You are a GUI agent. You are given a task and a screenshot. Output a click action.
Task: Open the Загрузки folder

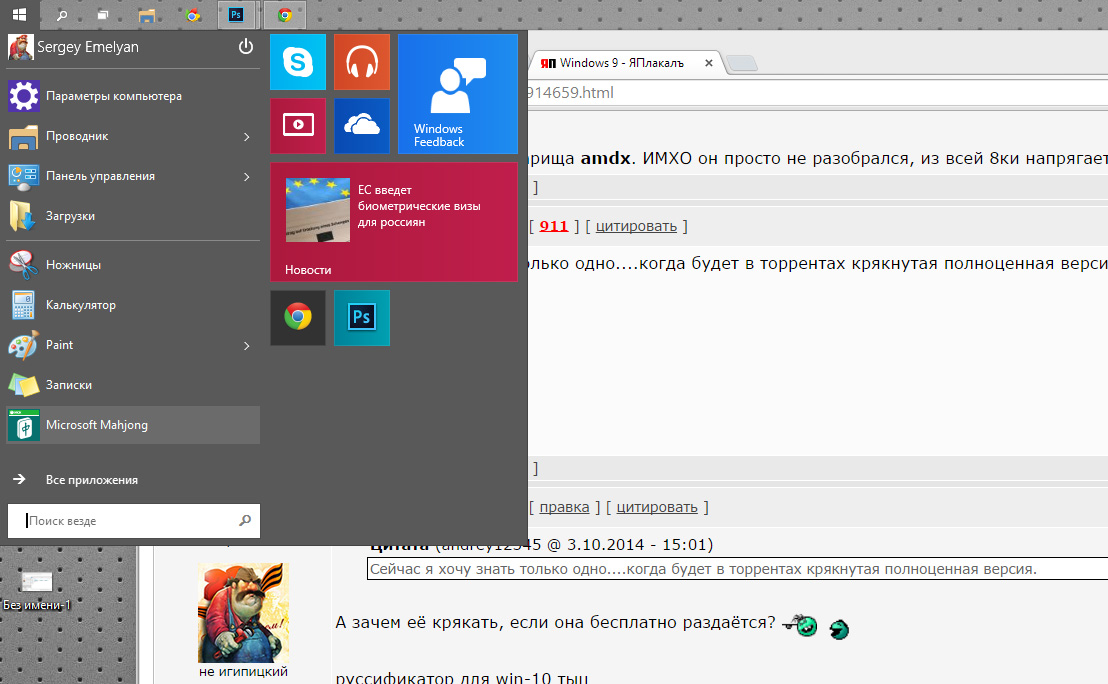click(x=133, y=216)
